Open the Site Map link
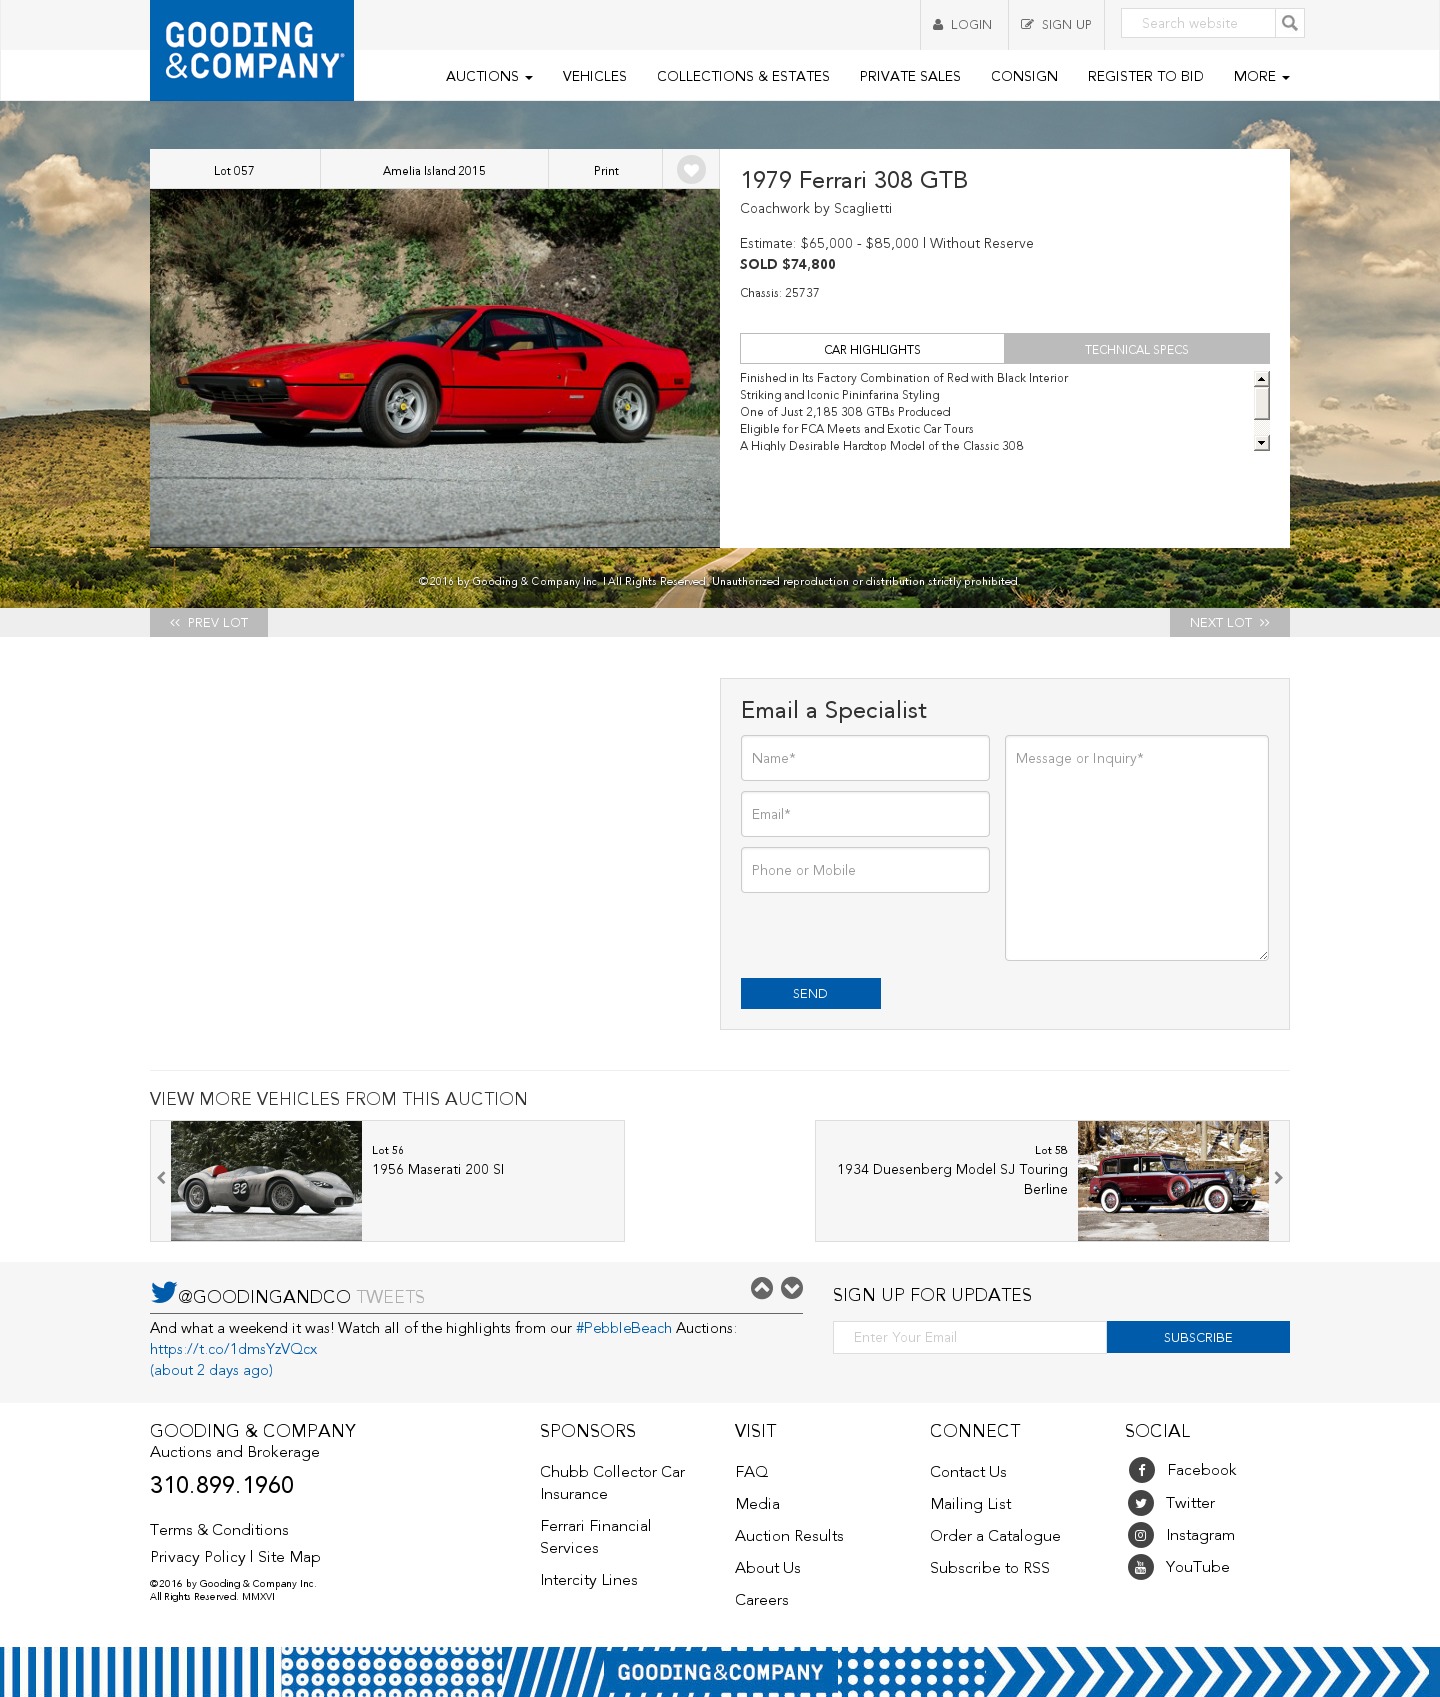 289,1557
